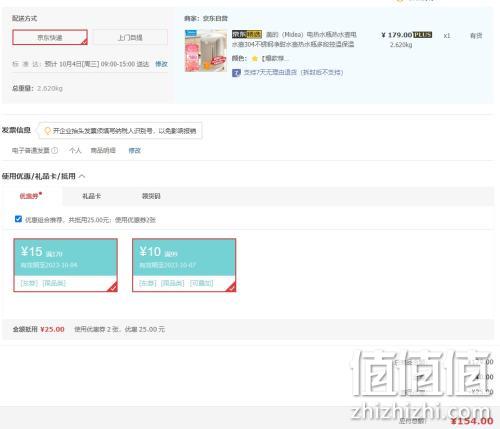Screen dimensions: 500x429
Task: Click the selected checkmark corner on ¥10 coupon
Action: [x=231, y=287]
